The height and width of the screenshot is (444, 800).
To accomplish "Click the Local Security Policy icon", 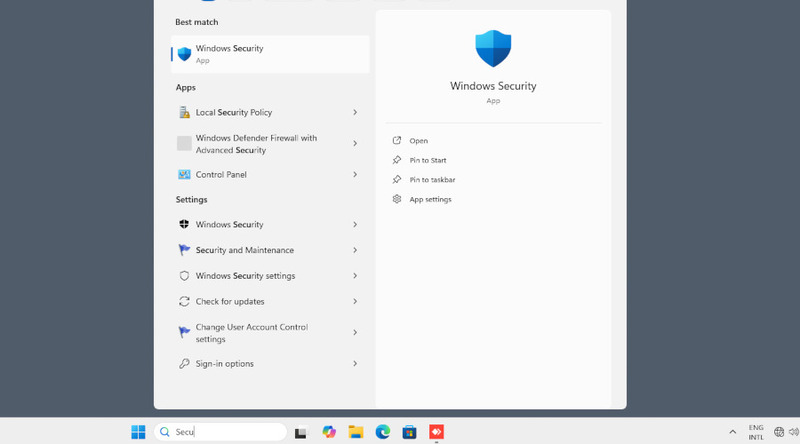I will (184, 112).
